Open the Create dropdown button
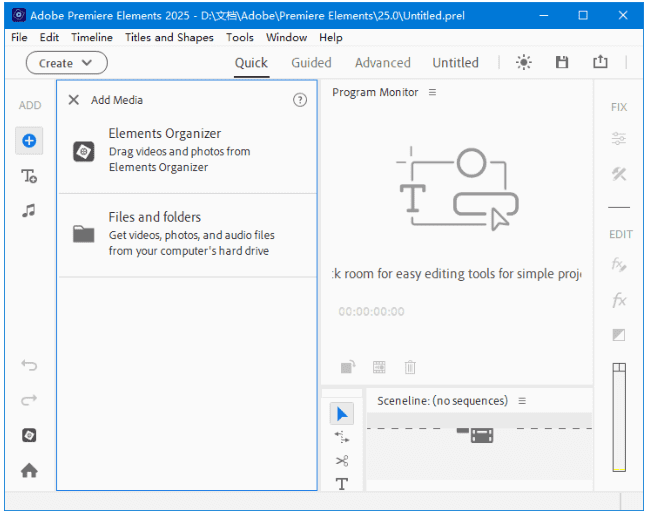The width and height of the screenshot is (647, 514). point(67,62)
